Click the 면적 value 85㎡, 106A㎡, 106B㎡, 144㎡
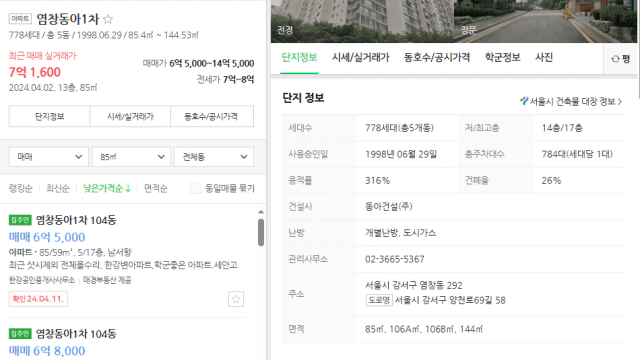This screenshot has width=640, height=360. [x=424, y=329]
